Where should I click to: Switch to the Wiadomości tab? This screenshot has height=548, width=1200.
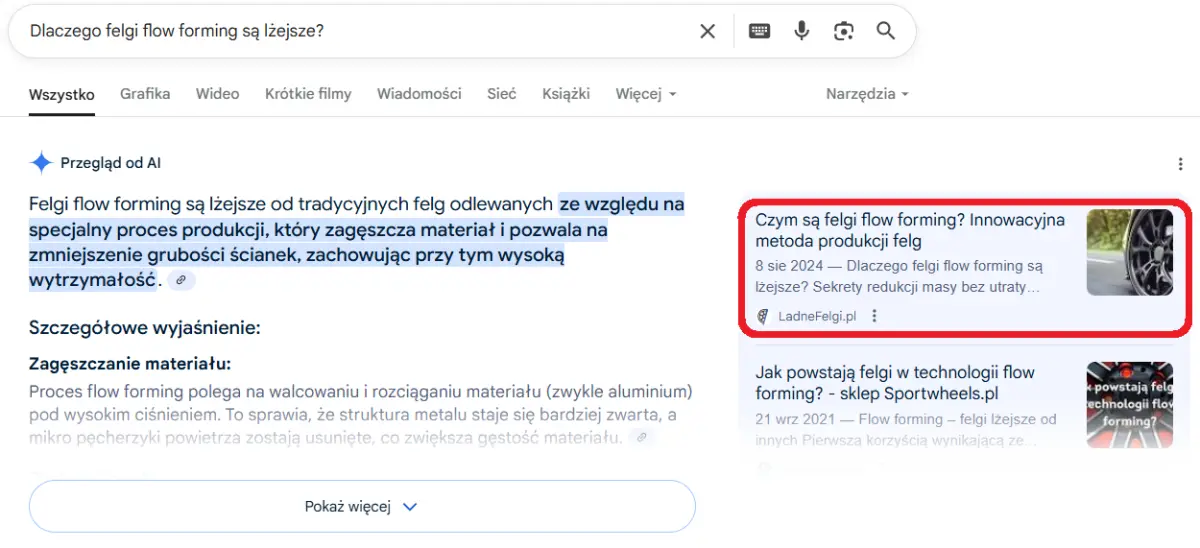coord(419,94)
